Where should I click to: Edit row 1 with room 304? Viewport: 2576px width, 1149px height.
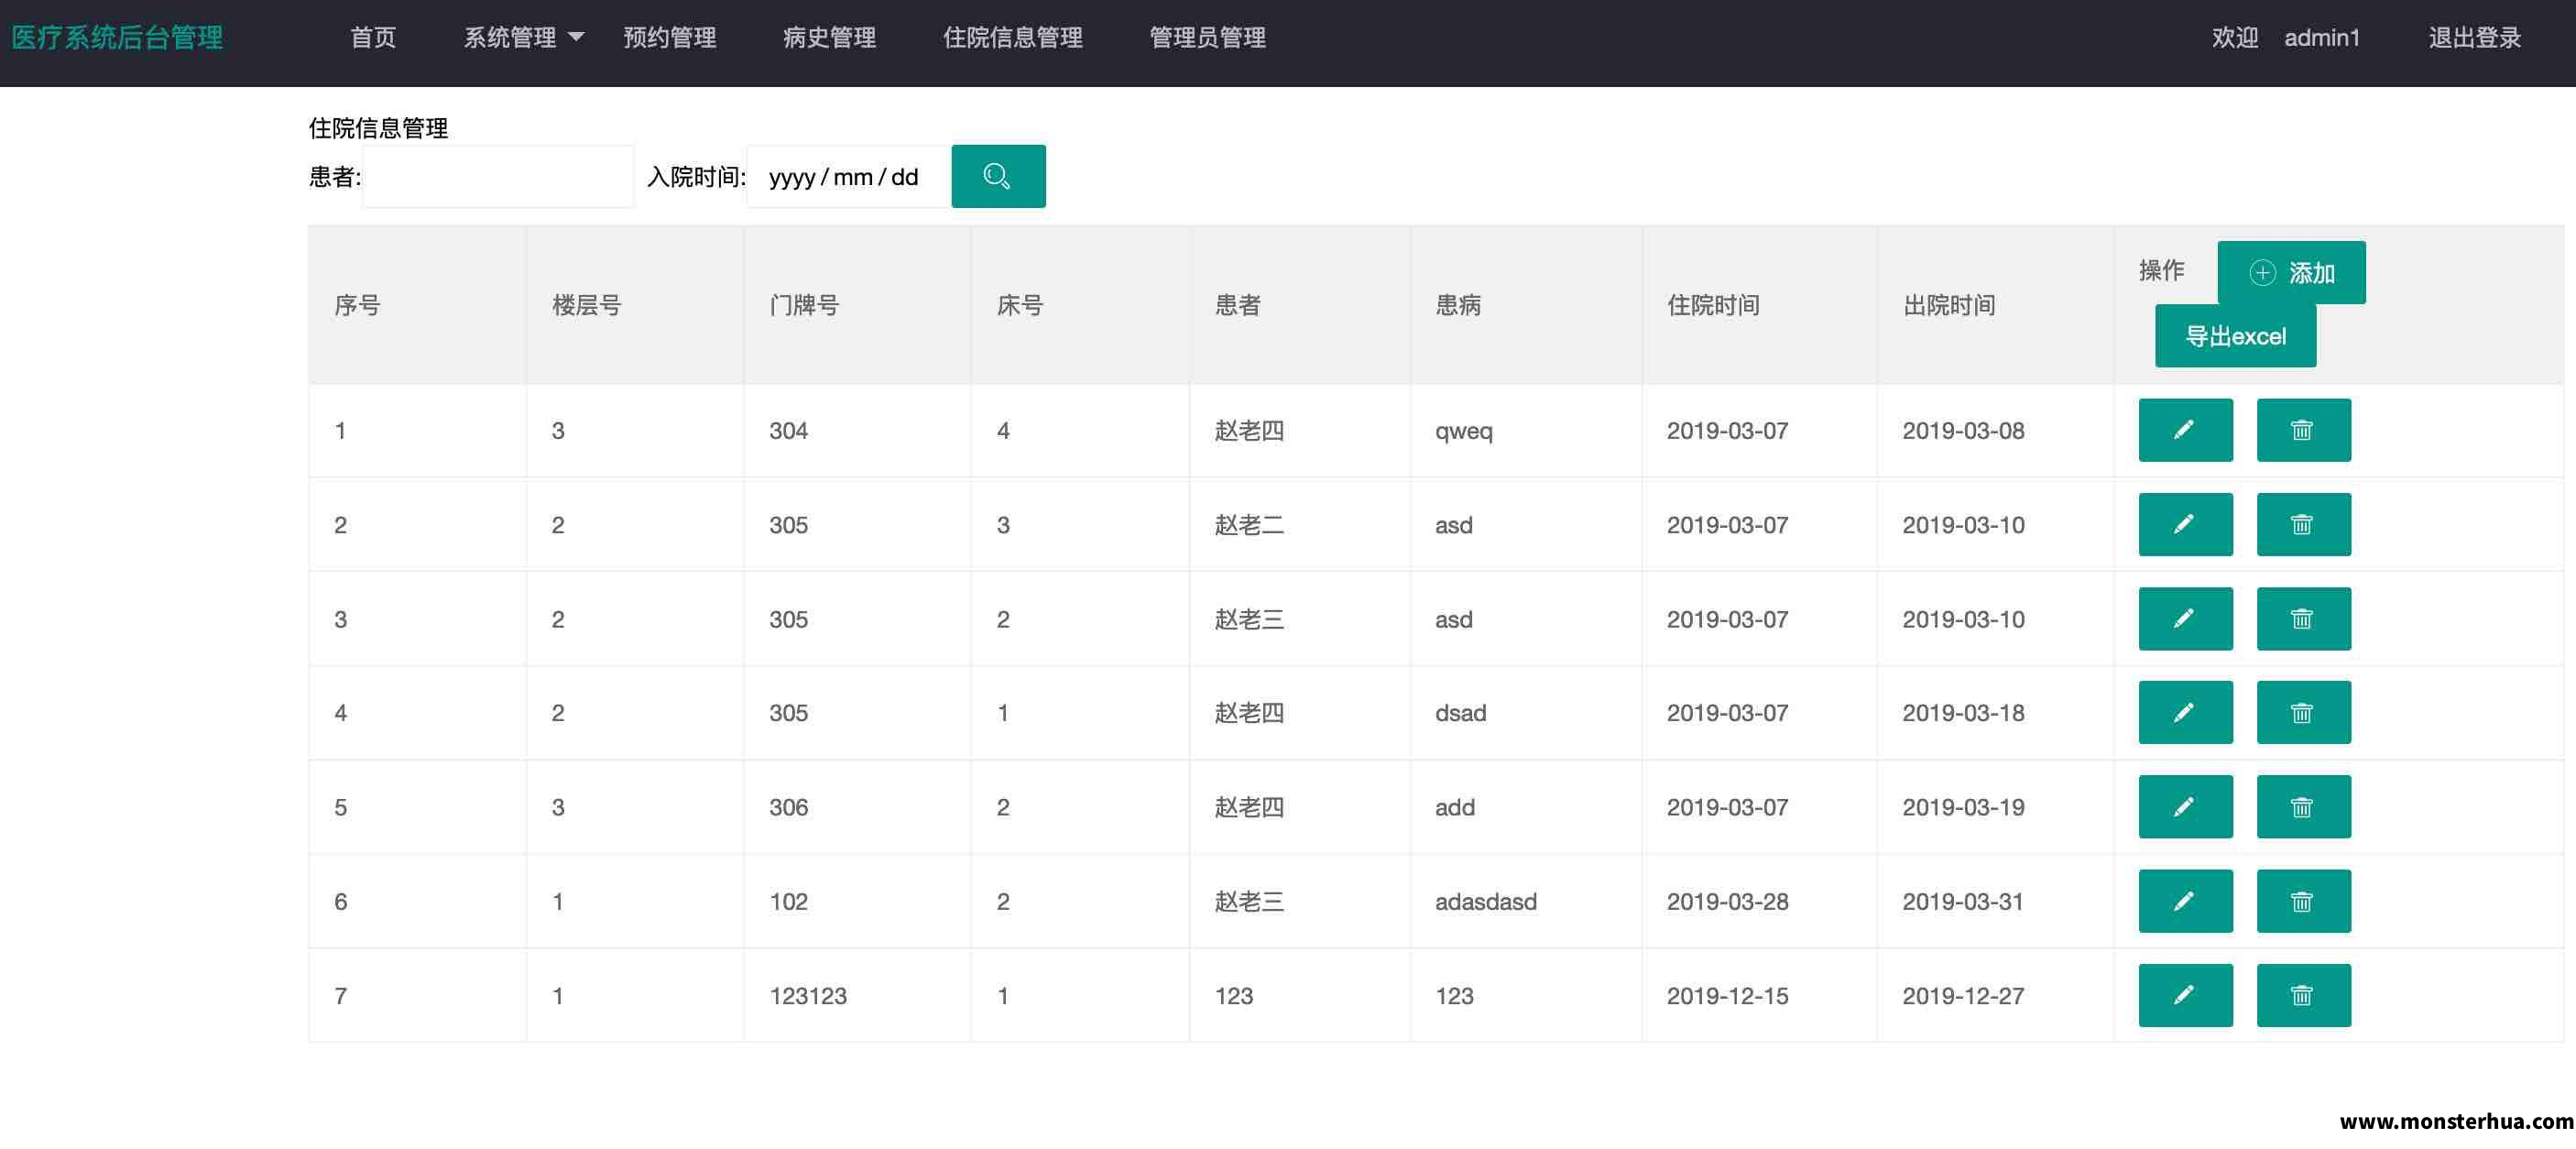tap(2185, 430)
